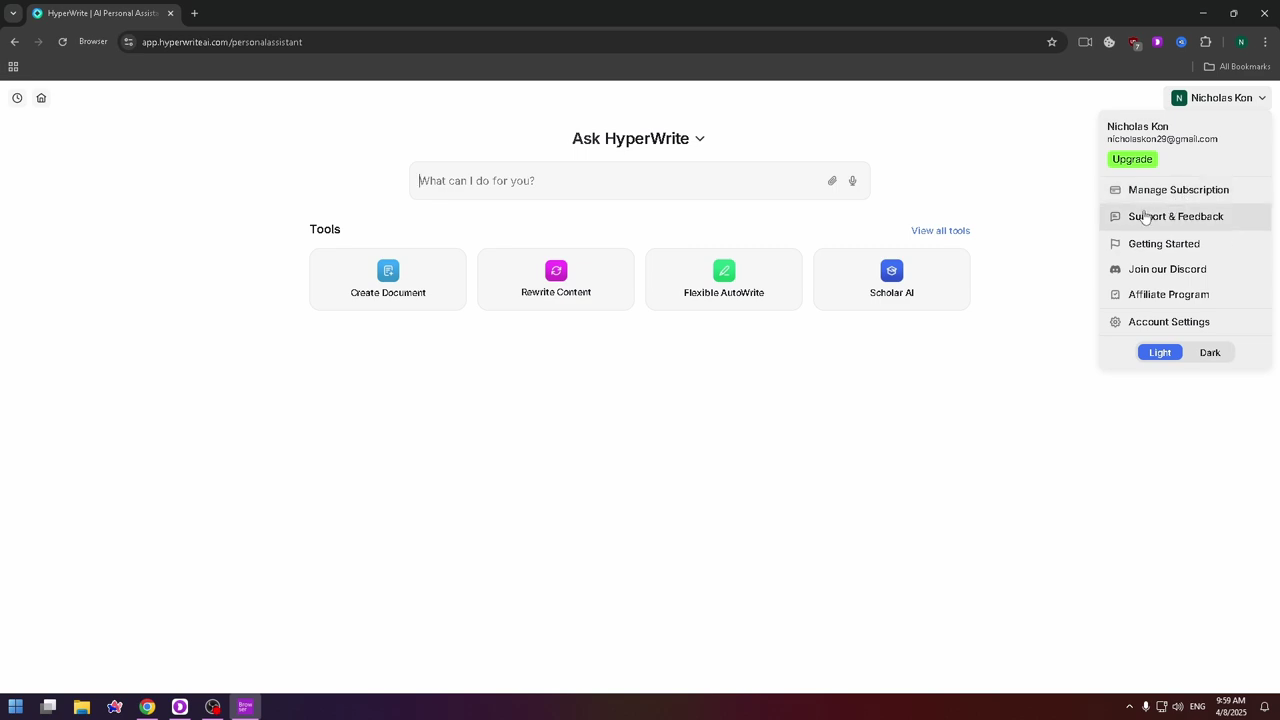1280x720 pixels.
Task: Go to Account Settings
Action: point(1186,322)
